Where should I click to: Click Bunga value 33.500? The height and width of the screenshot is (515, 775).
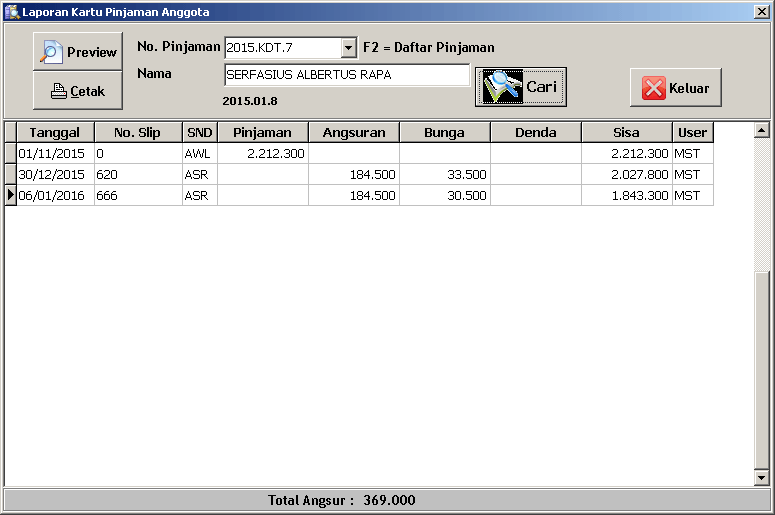coord(445,174)
